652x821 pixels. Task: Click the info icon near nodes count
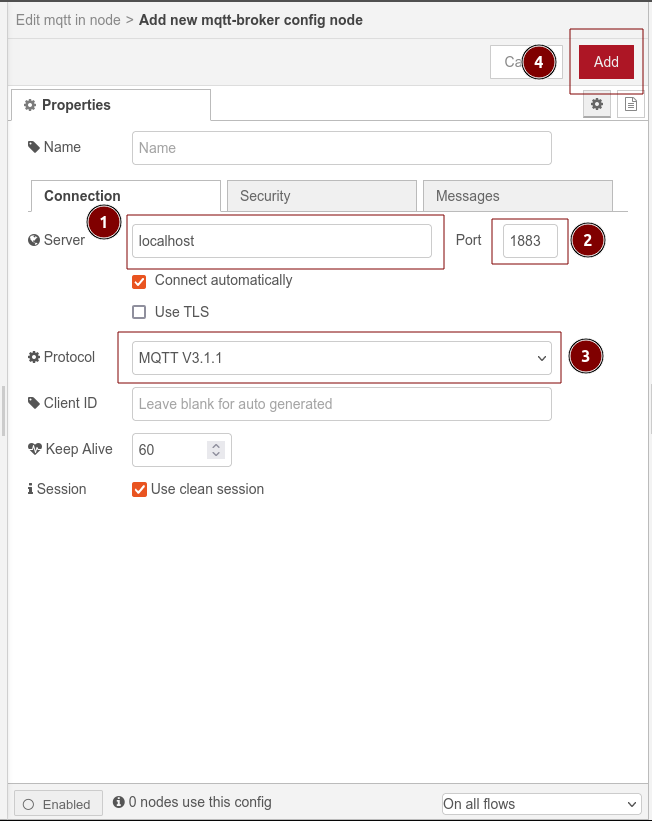coord(119,802)
